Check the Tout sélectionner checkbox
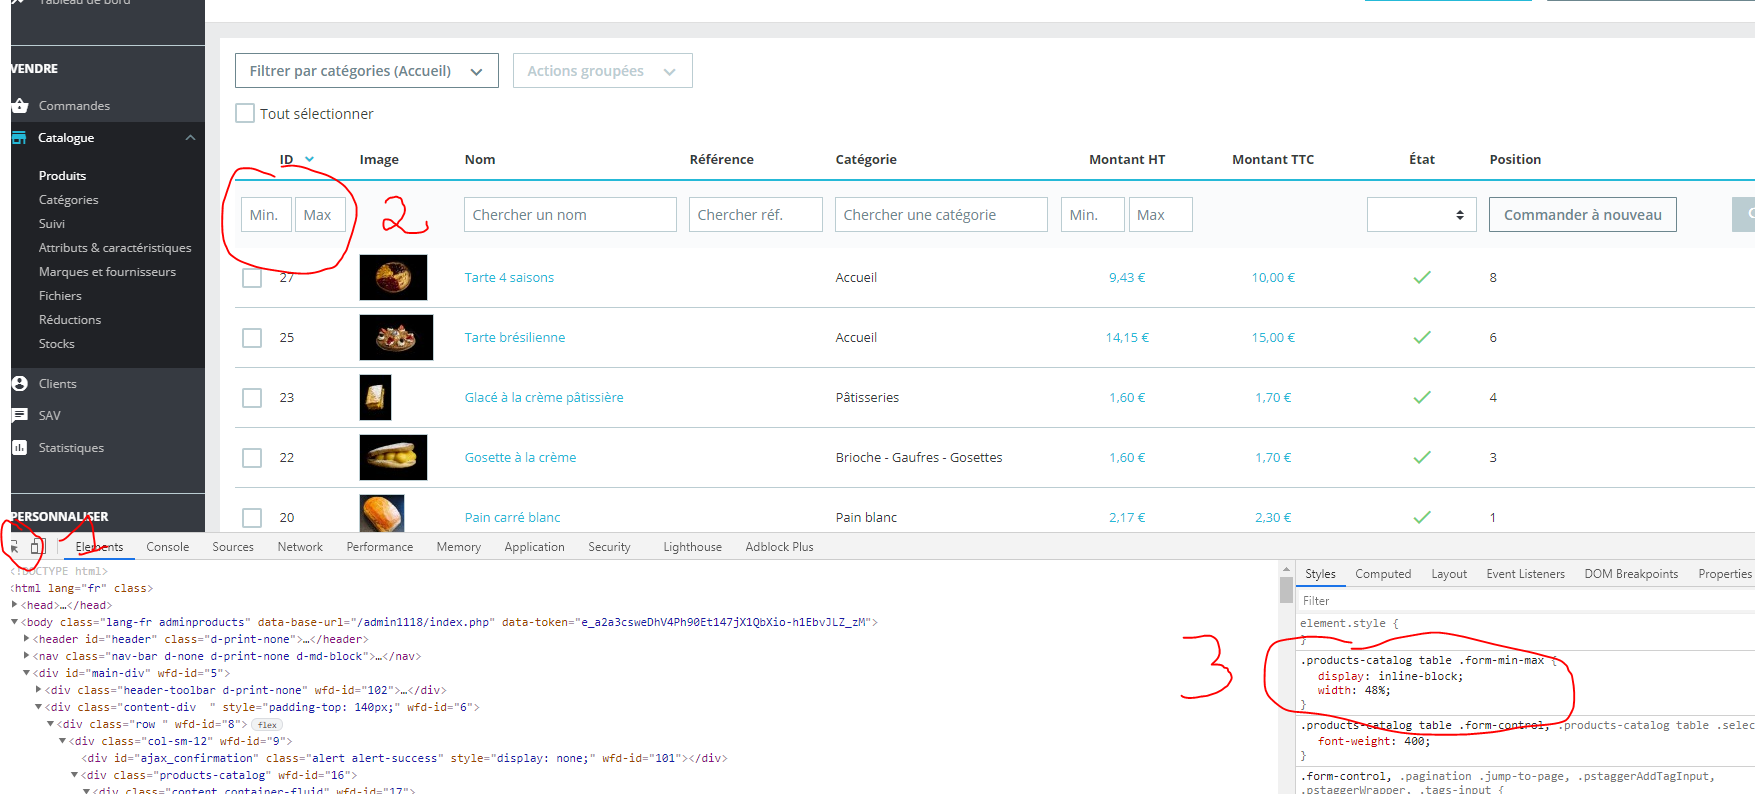1755x794 pixels. click(245, 113)
